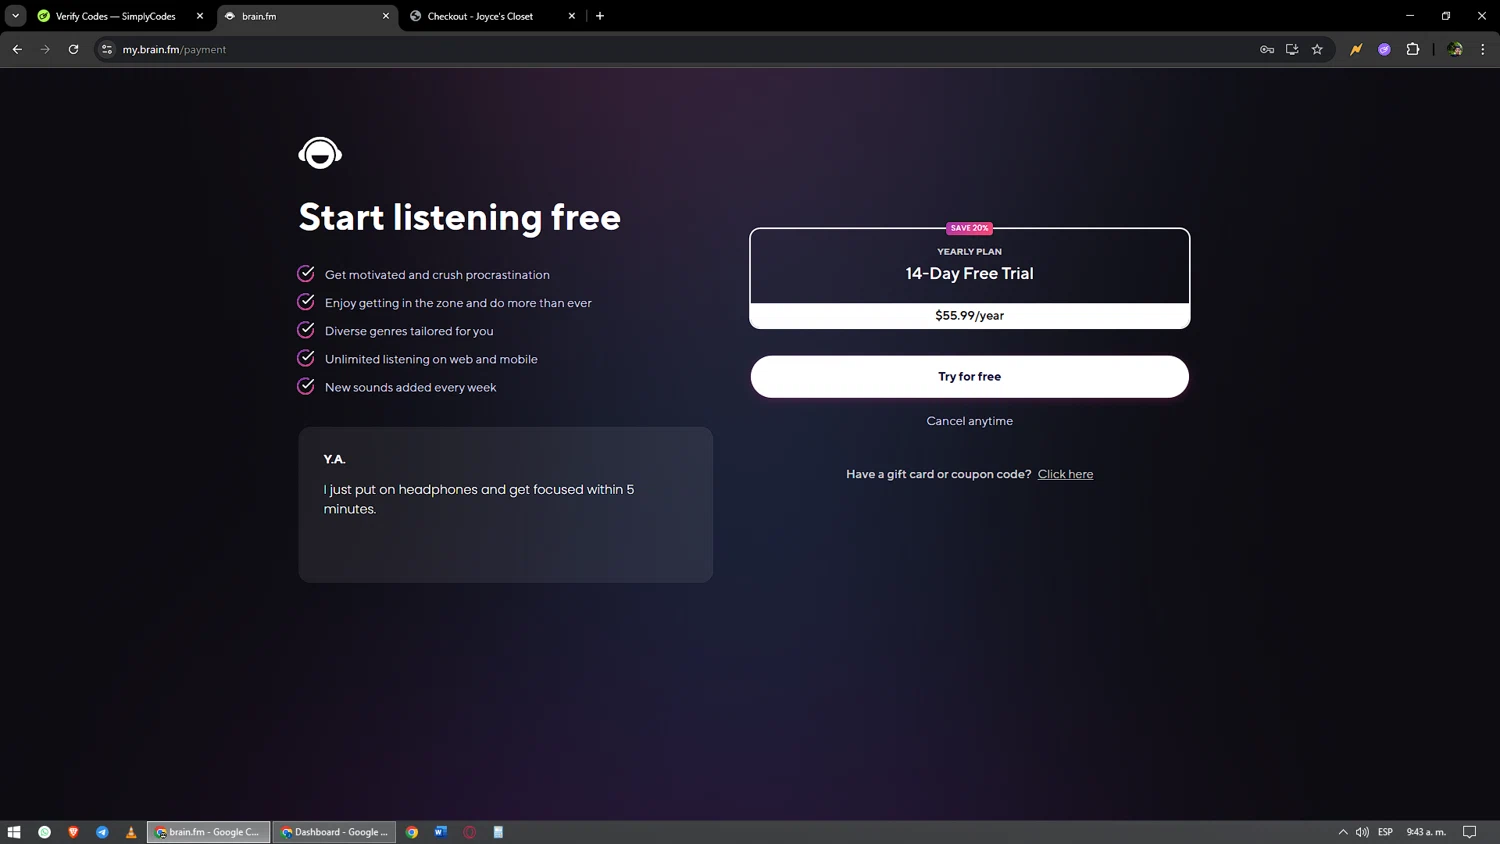Viewport: 1500px width, 844px height.
Task: Click the Try for free button
Action: tap(969, 377)
